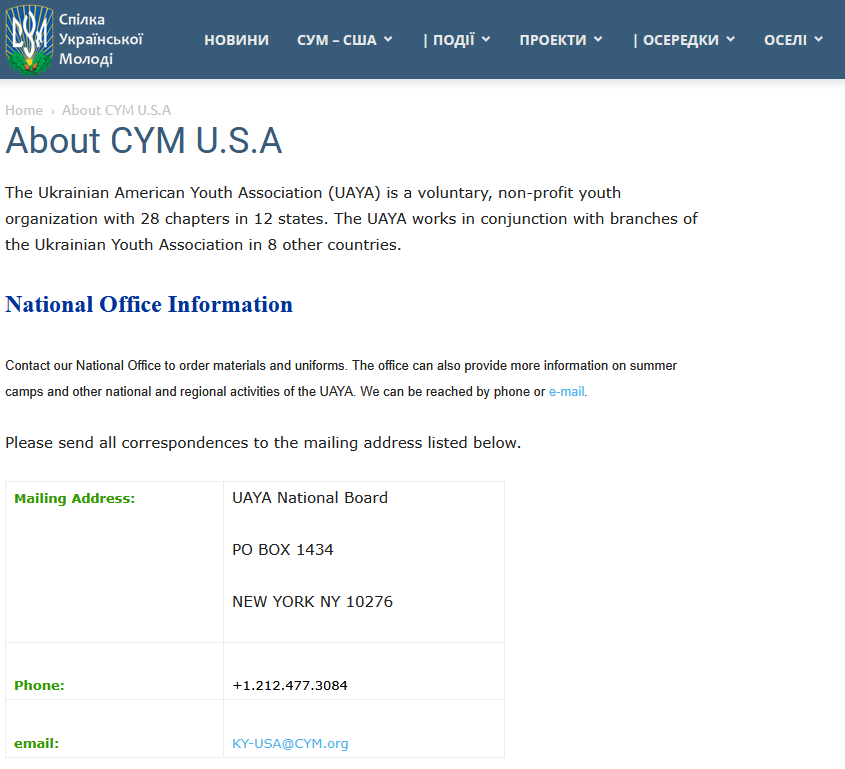Click the About CYM U.S.A breadcrumb text
This screenshot has height=769, width=845.
116,110
